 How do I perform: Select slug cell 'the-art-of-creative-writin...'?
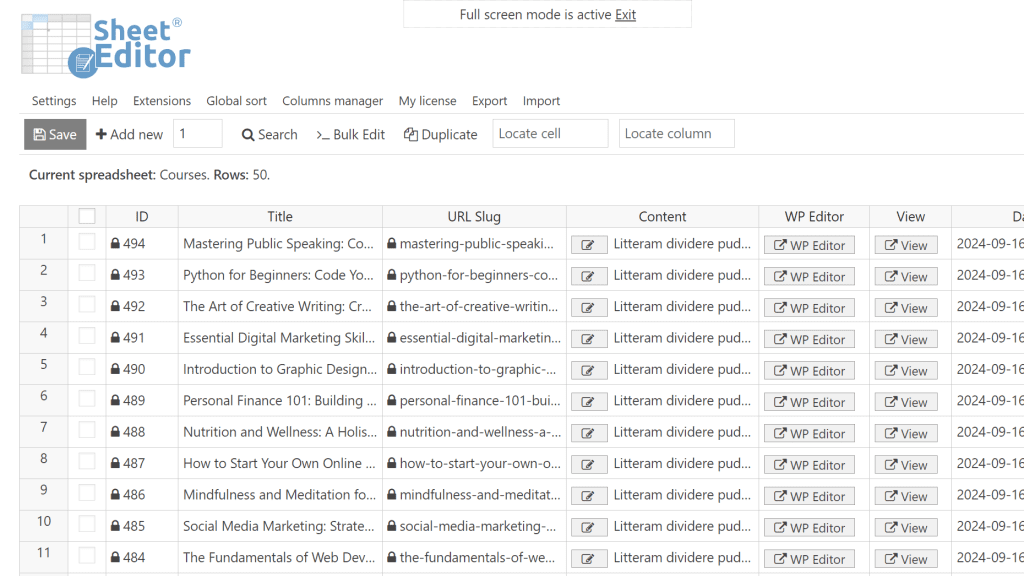click(474, 306)
